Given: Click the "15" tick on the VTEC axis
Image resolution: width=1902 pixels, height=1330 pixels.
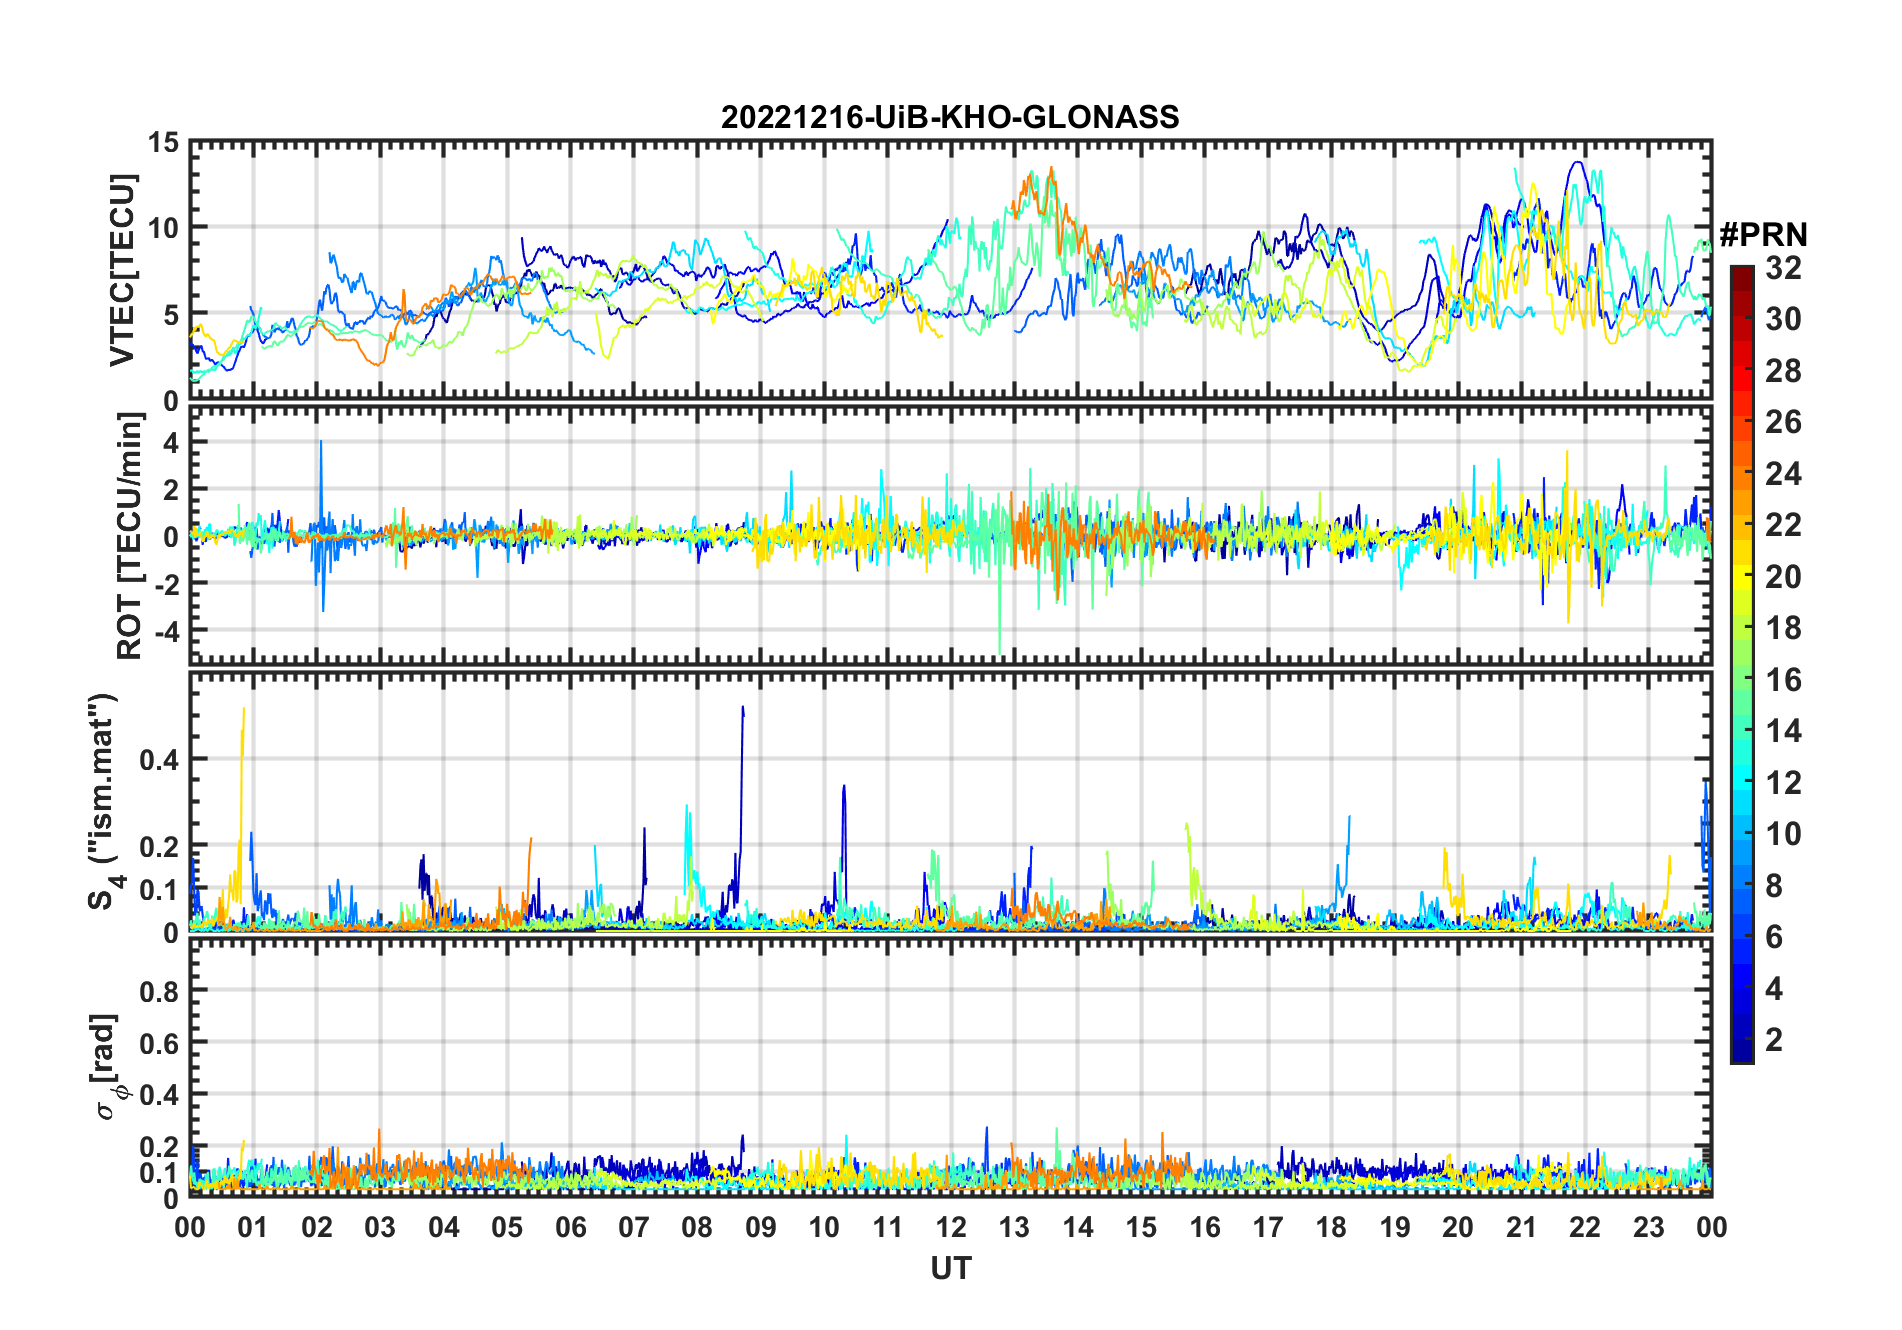Looking at the screenshot, I should 163,143.
